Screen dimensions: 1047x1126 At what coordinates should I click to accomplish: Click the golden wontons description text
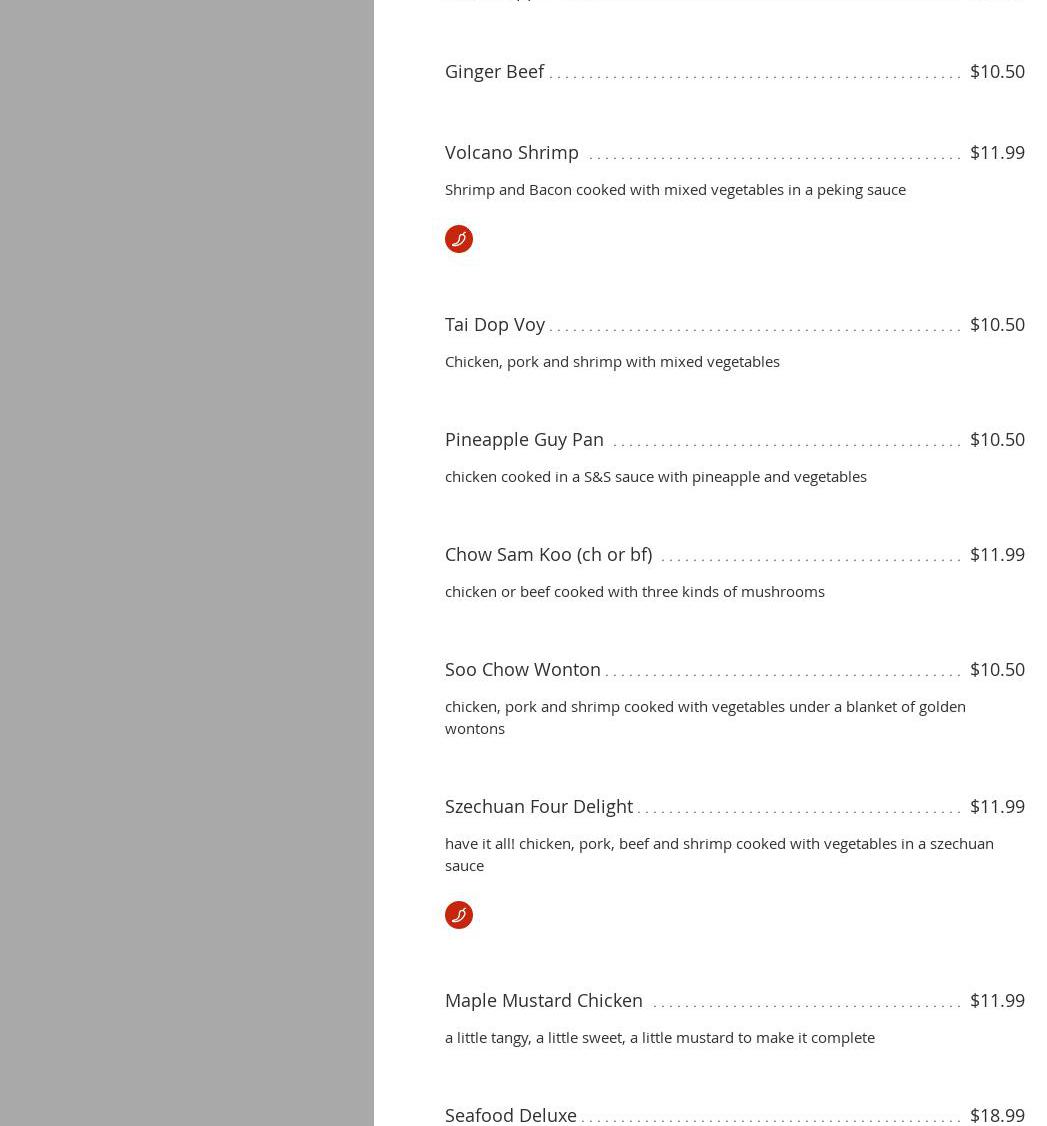click(x=704, y=717)
